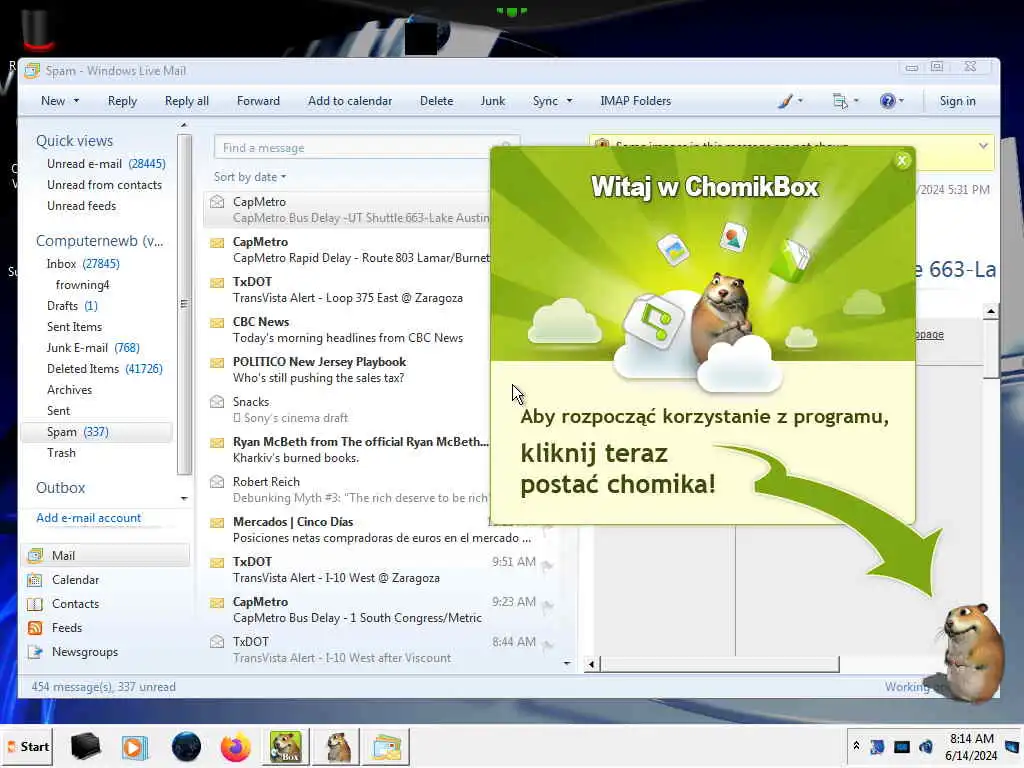Collapse Computernewb account tree
The width and height of the screenshot is (1024, 768).
[100, 241]
